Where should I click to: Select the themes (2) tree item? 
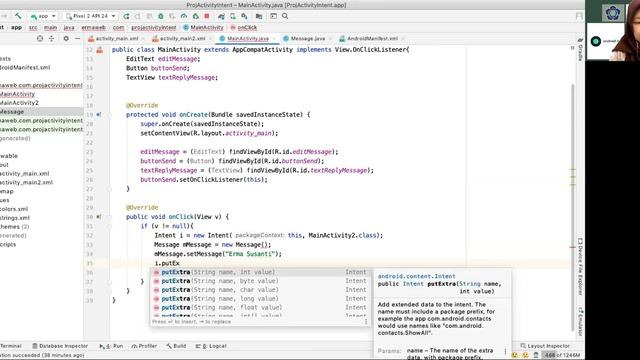coord(15,227)
